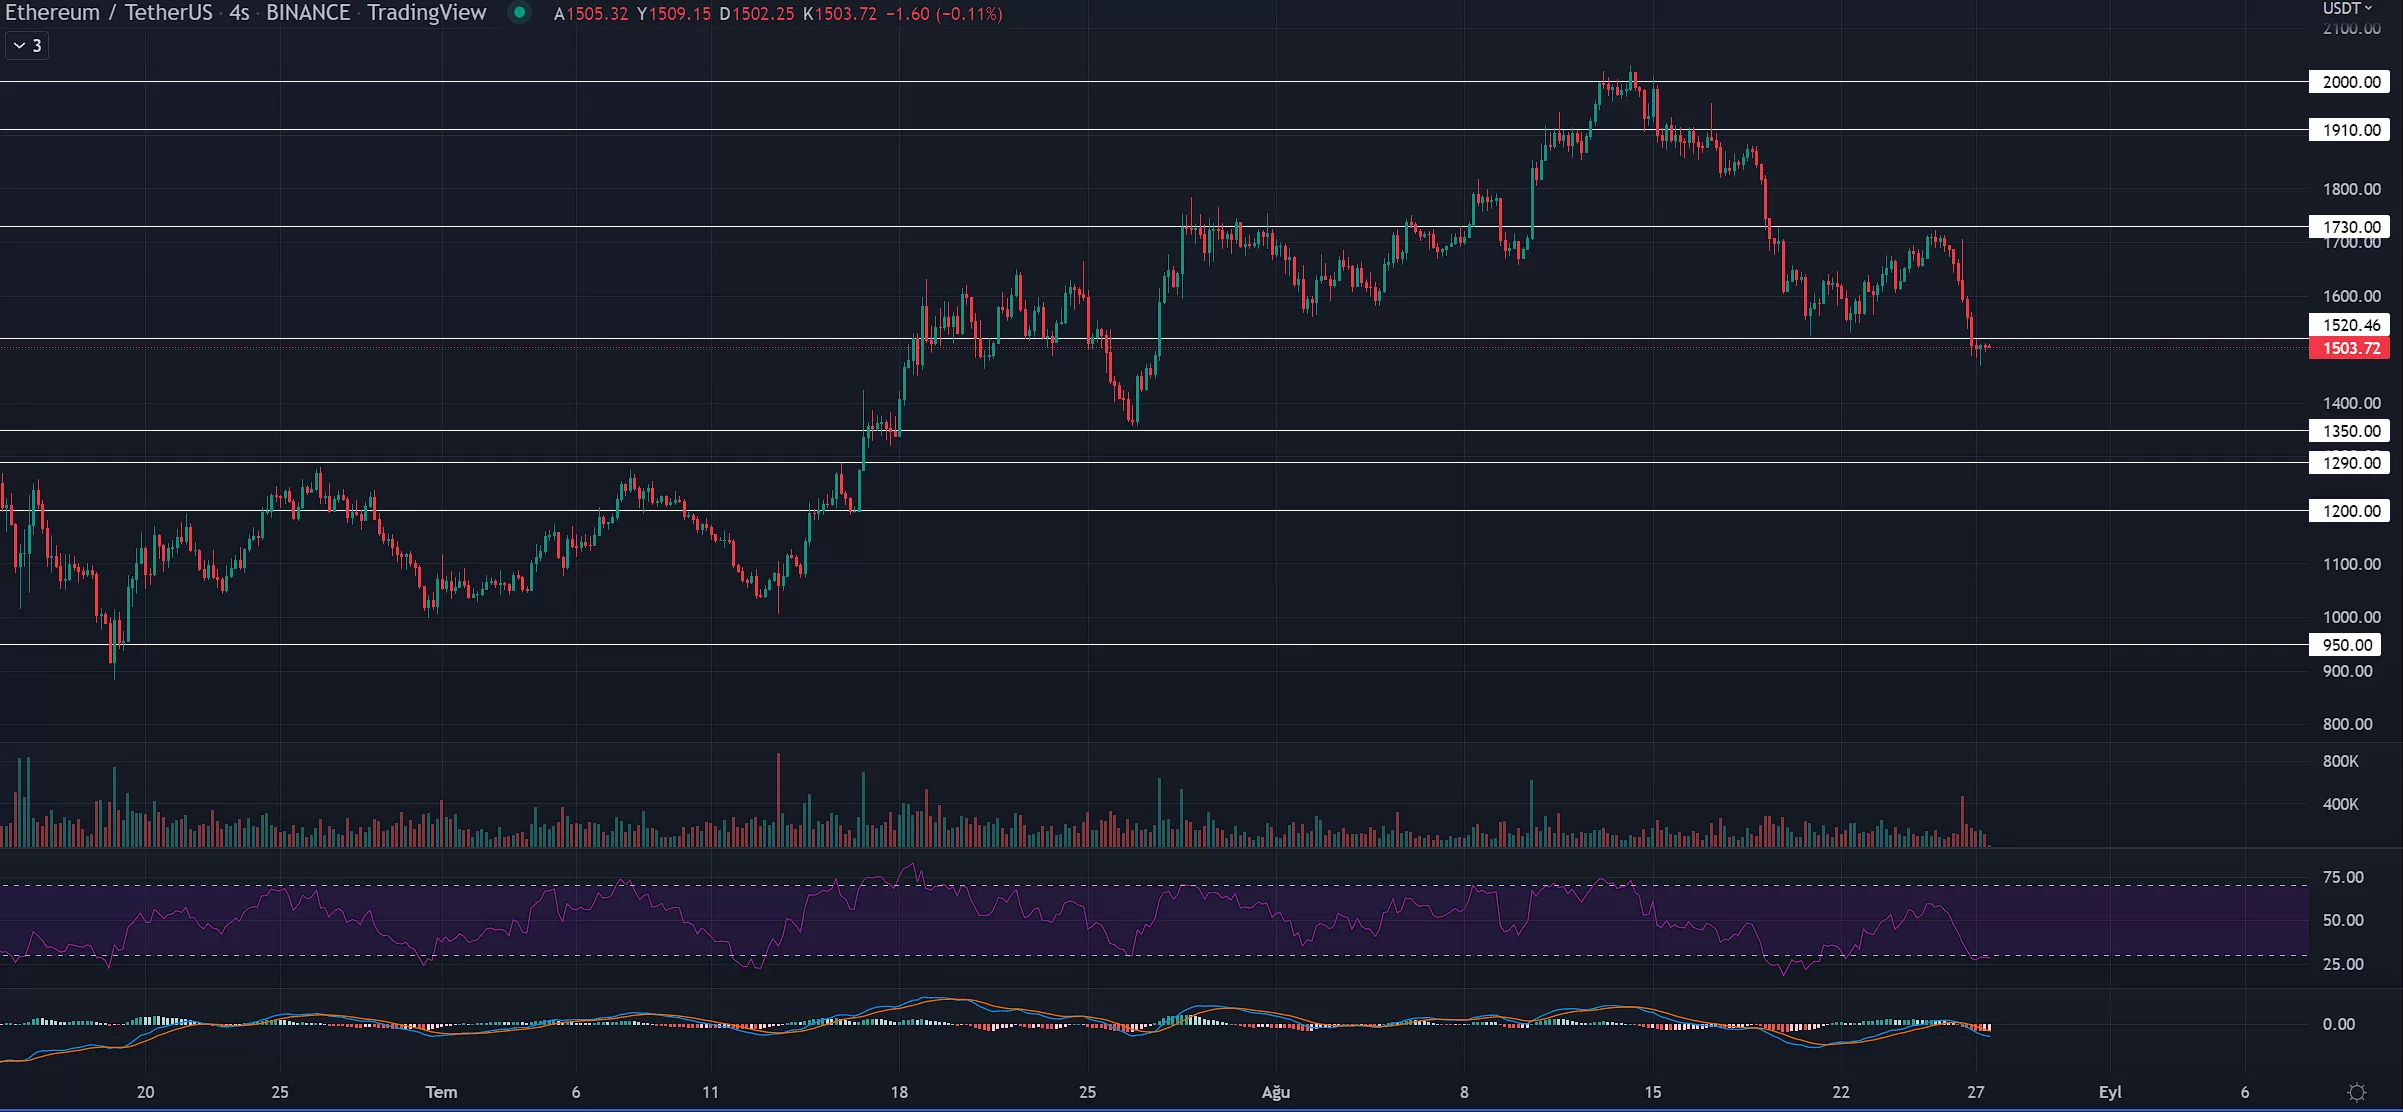2403x1112 pixels.
Task: Click the Ethereum / TetherUS symbol title
Action: pyautogui.click(x=109, y=13)
